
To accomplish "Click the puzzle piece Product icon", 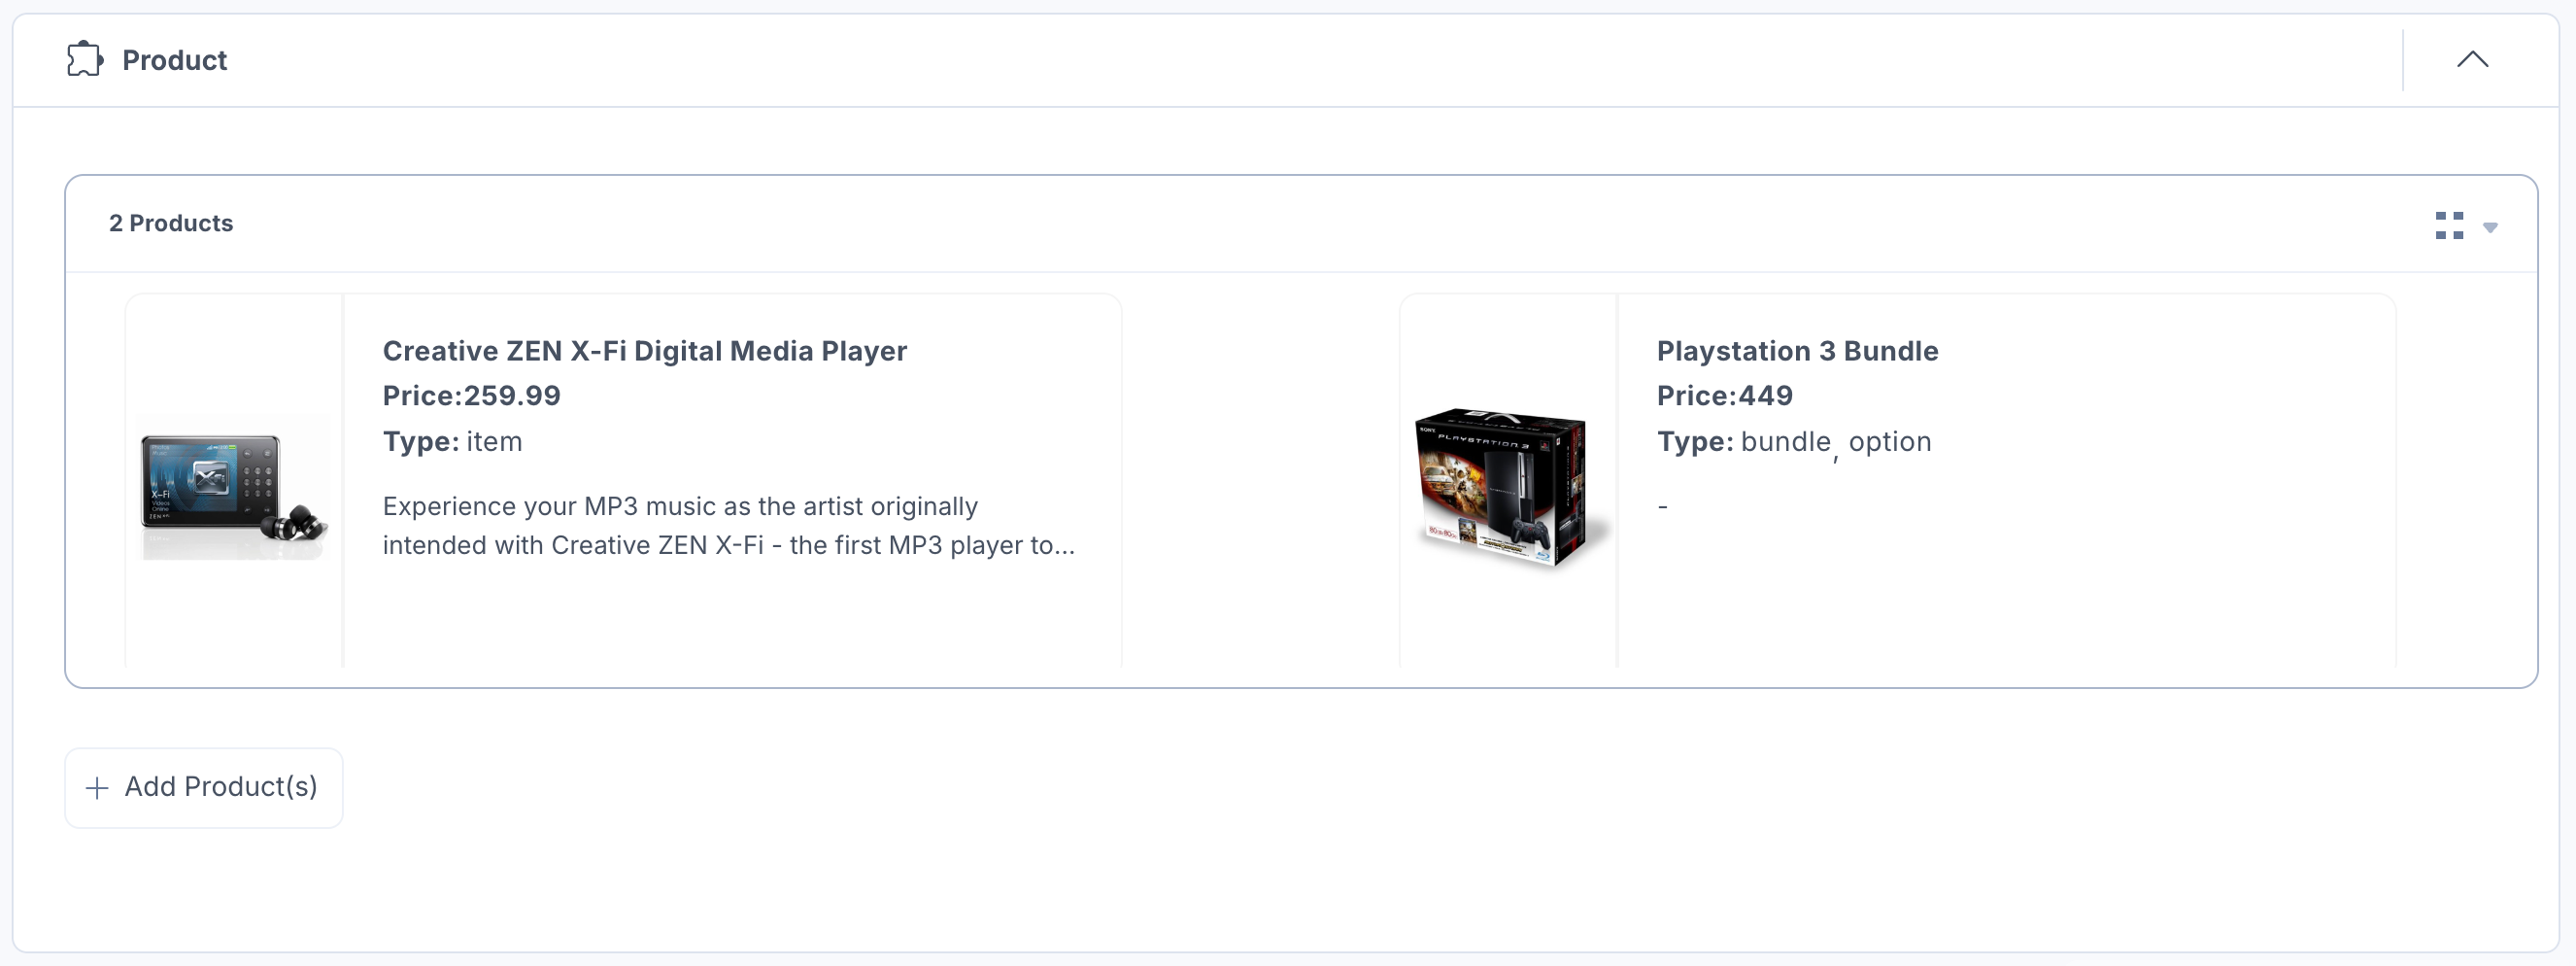I will 85,59.
